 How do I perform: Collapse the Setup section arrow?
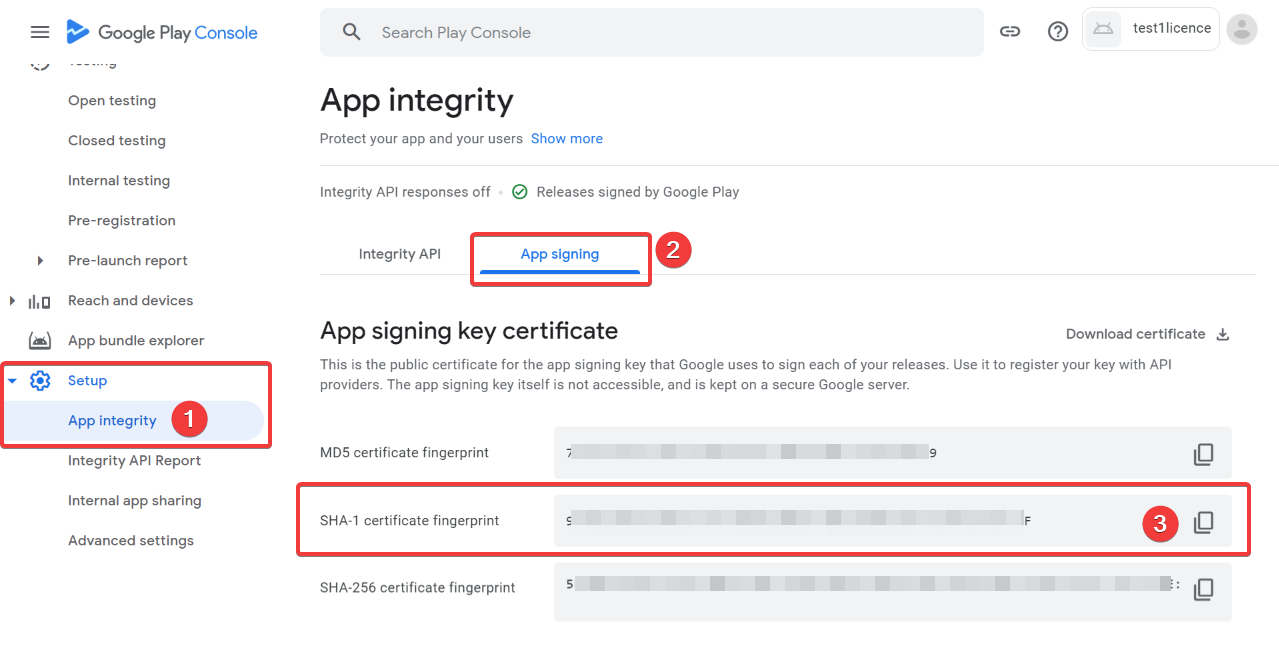click(x=13, y=381)
